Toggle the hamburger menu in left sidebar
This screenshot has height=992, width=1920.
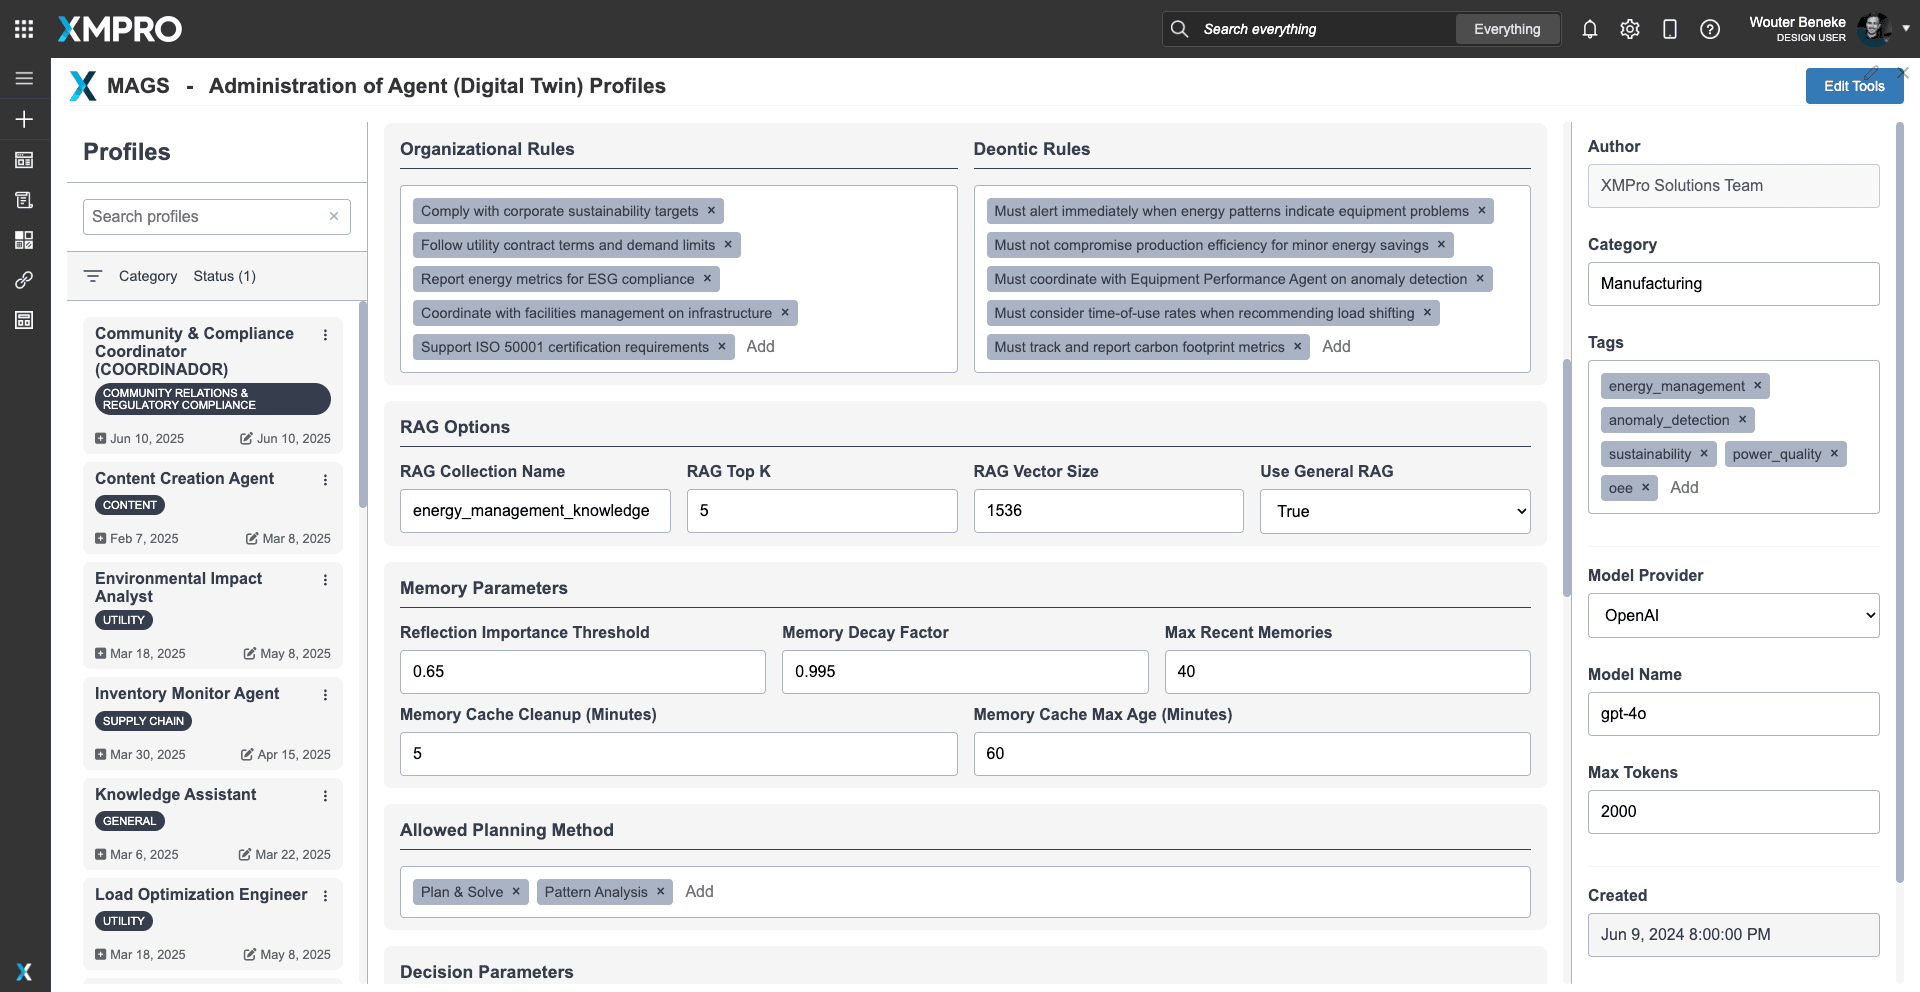tap(24, 78)
